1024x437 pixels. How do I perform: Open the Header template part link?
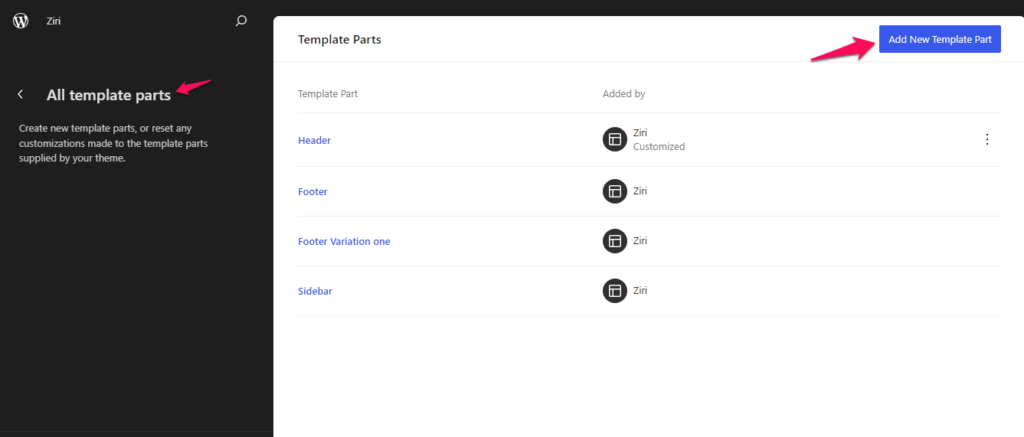314,140
